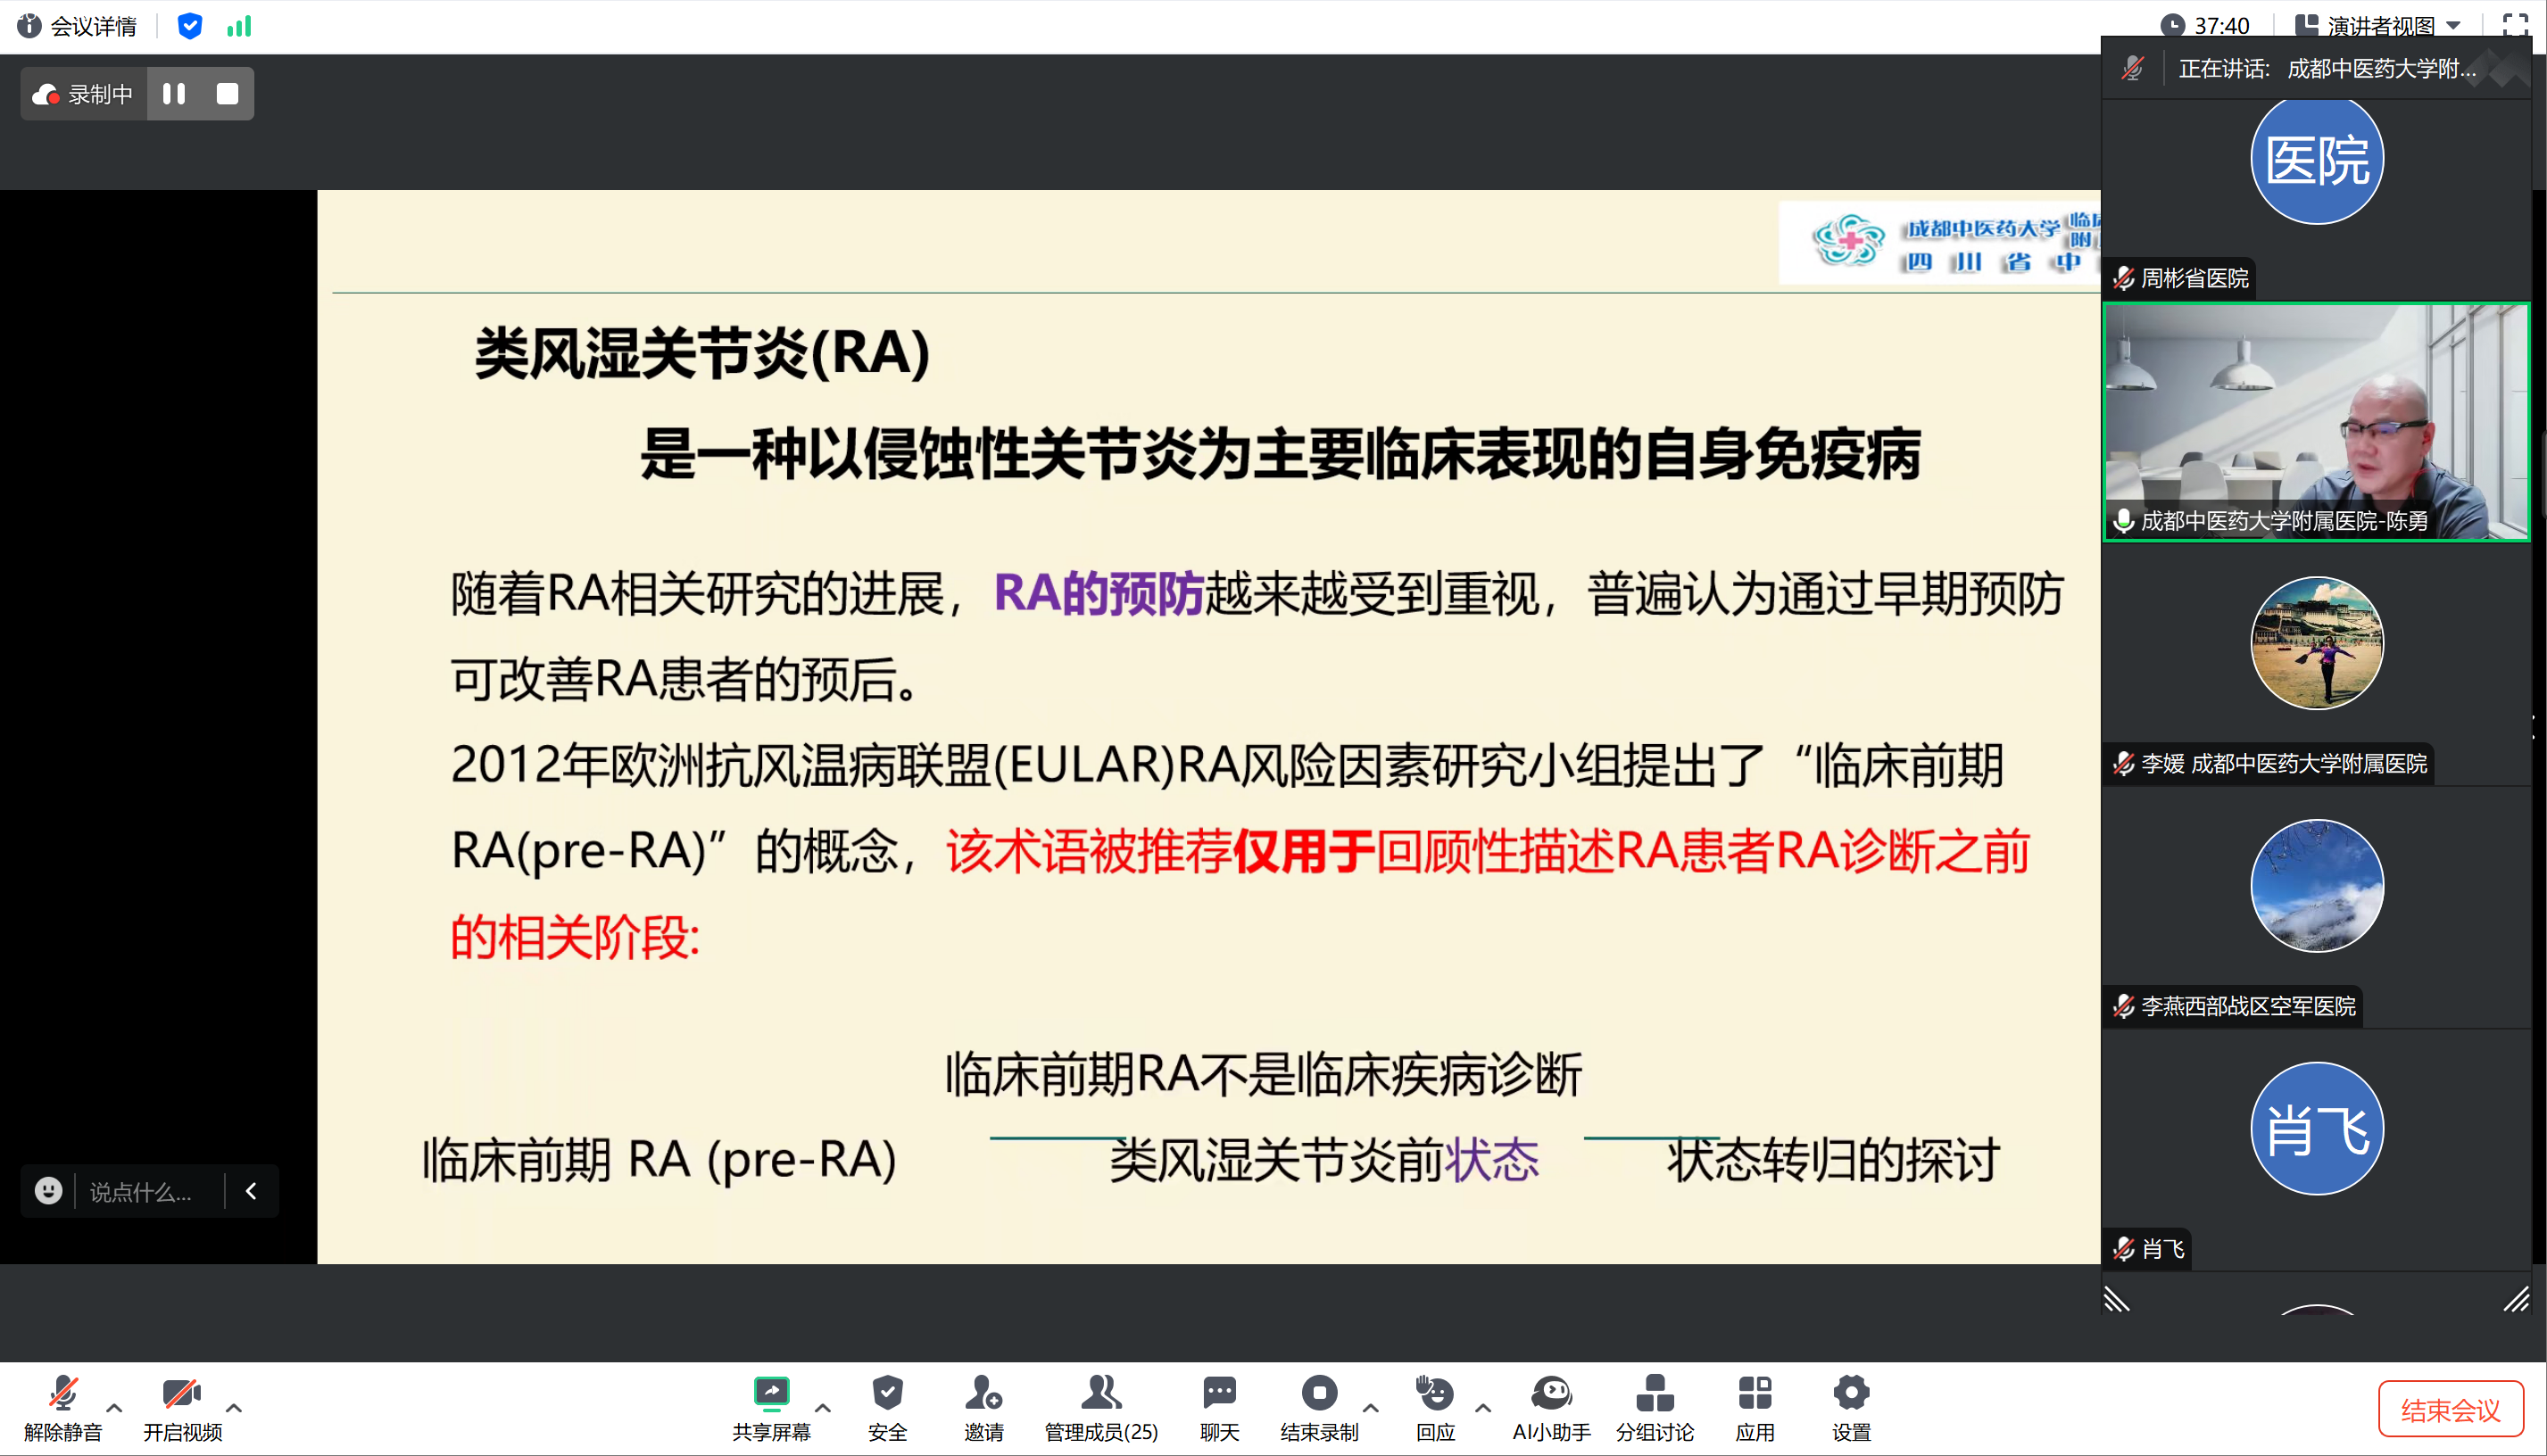Screen dimensions: 2547x1456
Task: Click the hatched handle at the strip's bottom-left
Action: click(2116, 1299)
